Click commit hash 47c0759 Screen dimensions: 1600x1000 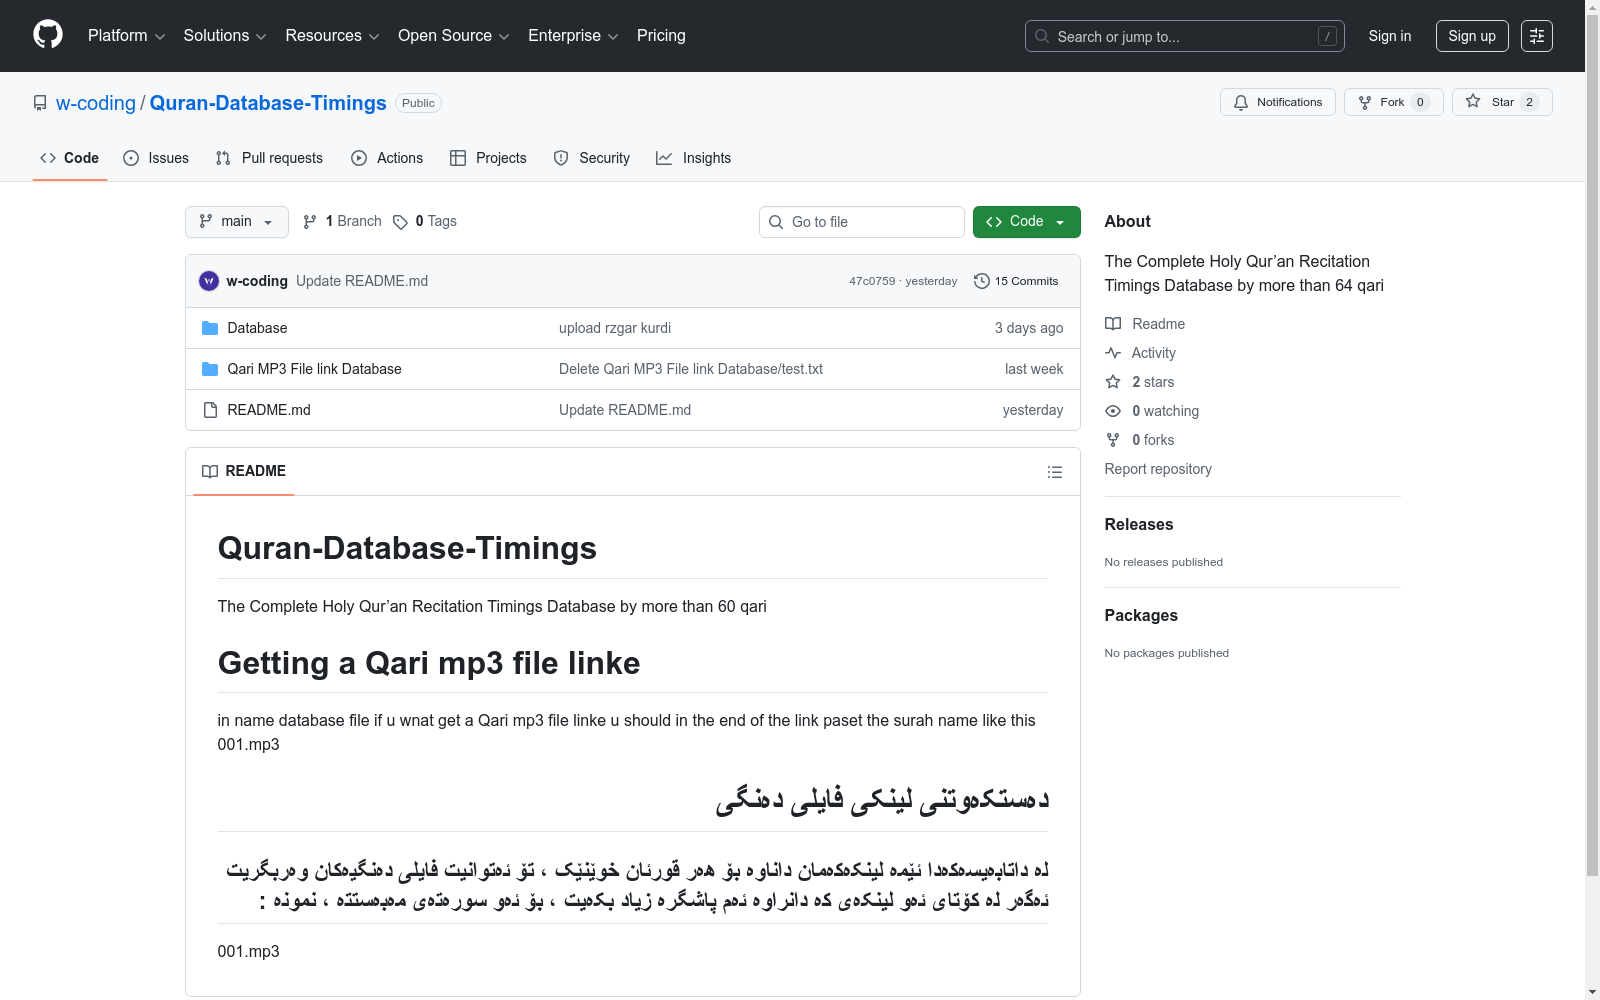click(x=872, y=281)
